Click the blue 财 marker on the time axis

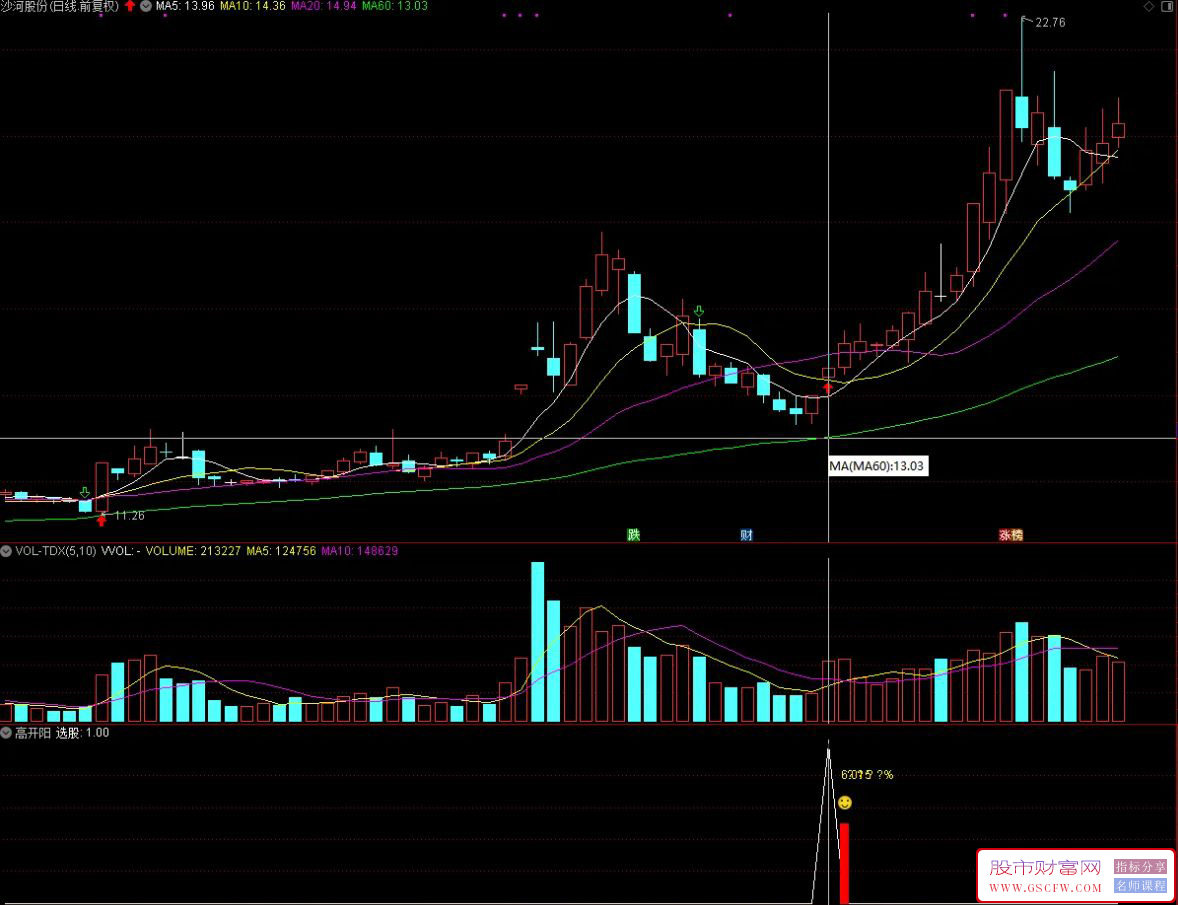[746, 535]
